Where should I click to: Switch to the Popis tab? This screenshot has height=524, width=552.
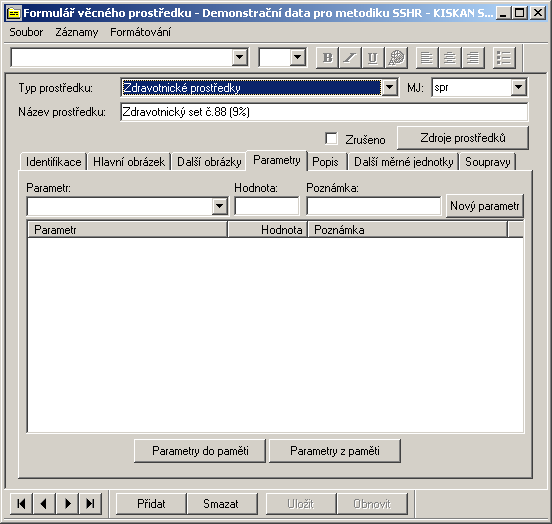(326, 162)
